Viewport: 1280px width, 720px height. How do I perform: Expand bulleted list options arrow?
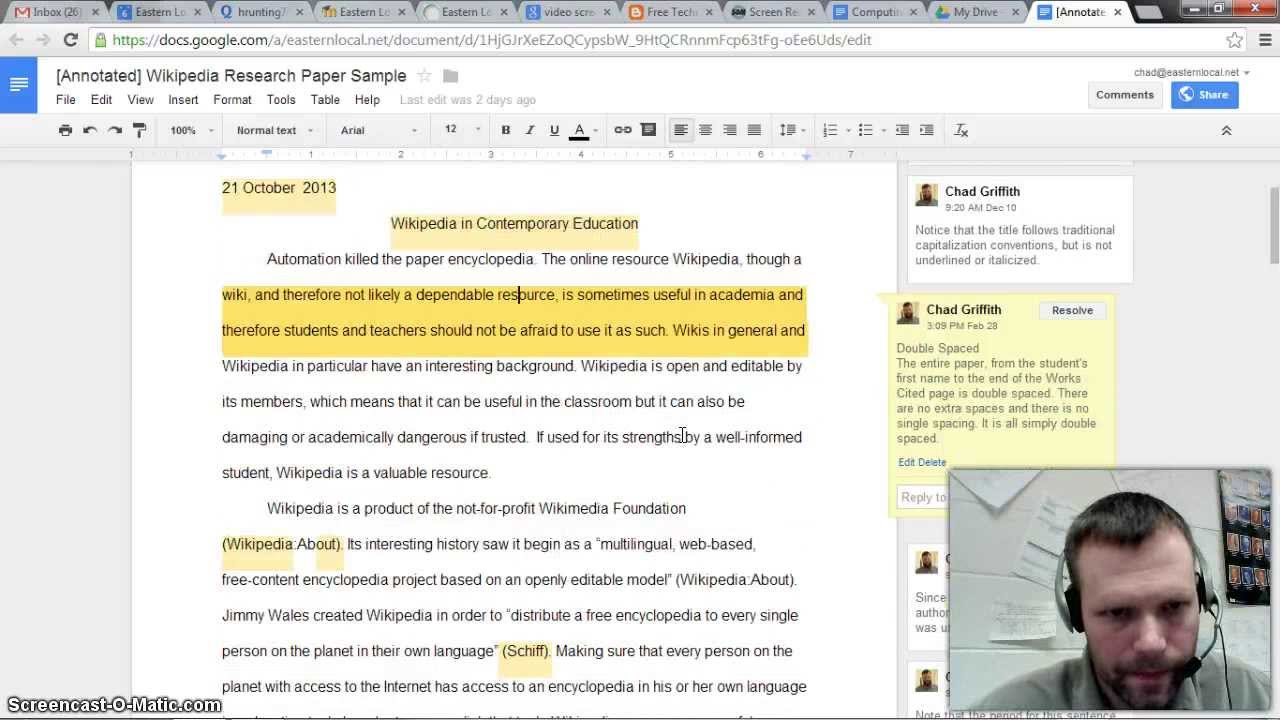coord(883,130)
